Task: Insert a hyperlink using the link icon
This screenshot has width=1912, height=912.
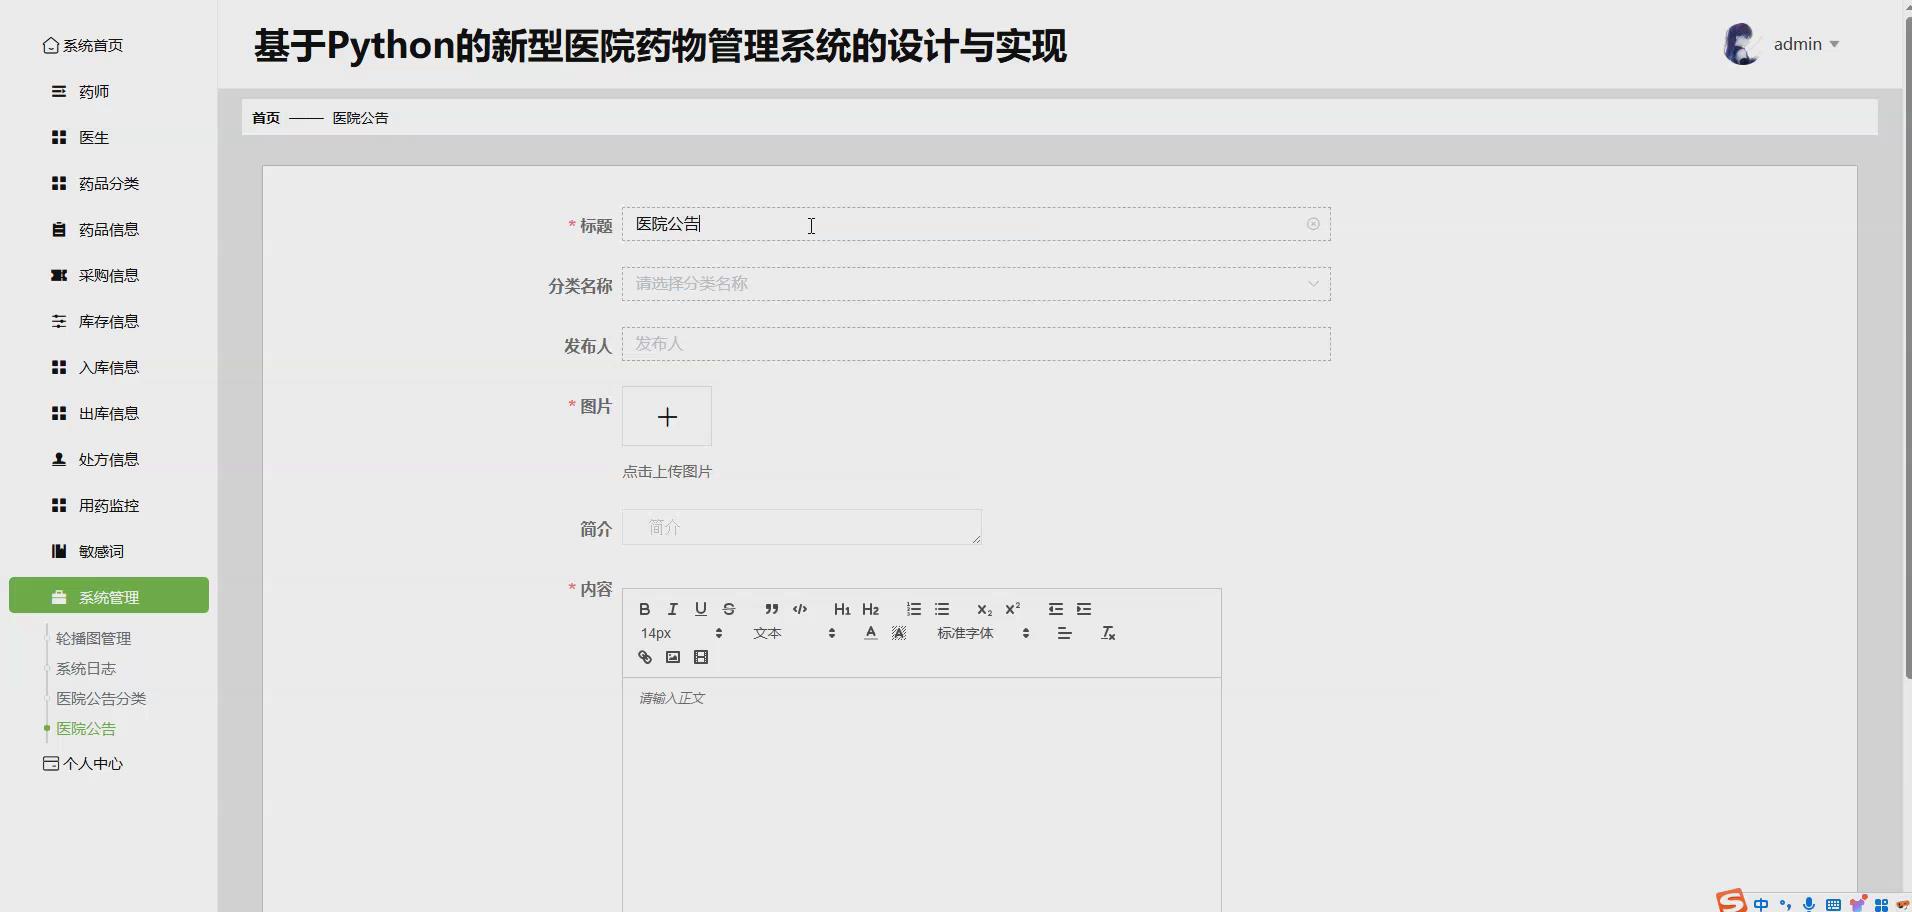Action: (643, 657)
